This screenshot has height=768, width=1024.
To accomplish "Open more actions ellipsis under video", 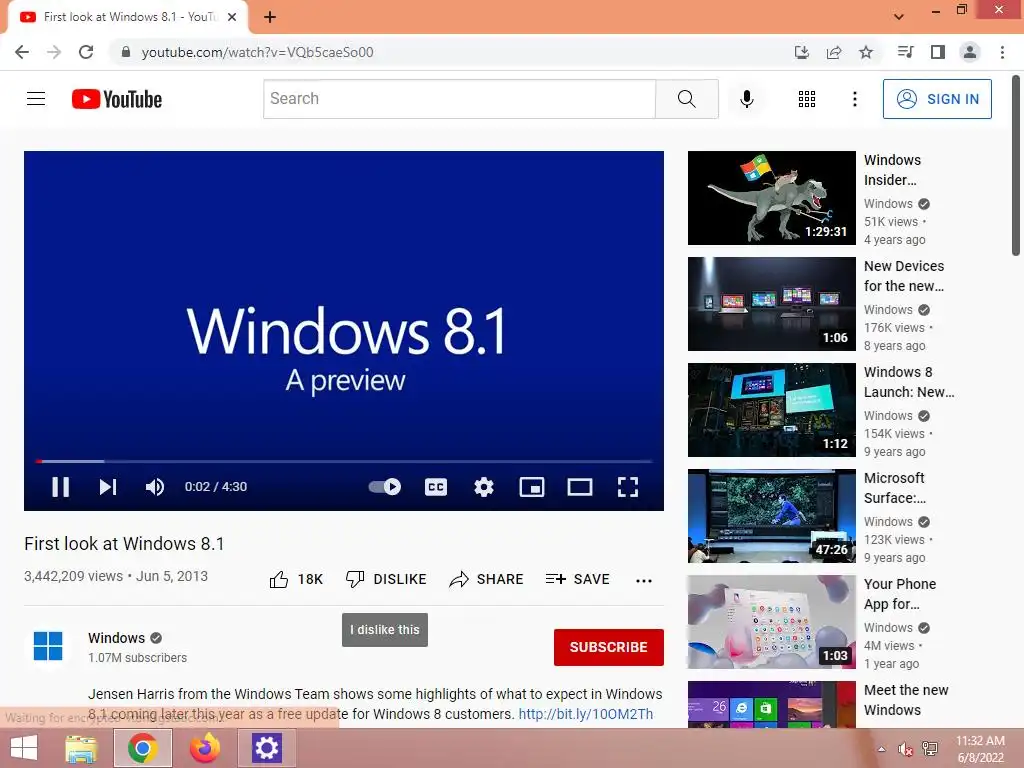I will (x=643, y=580).
